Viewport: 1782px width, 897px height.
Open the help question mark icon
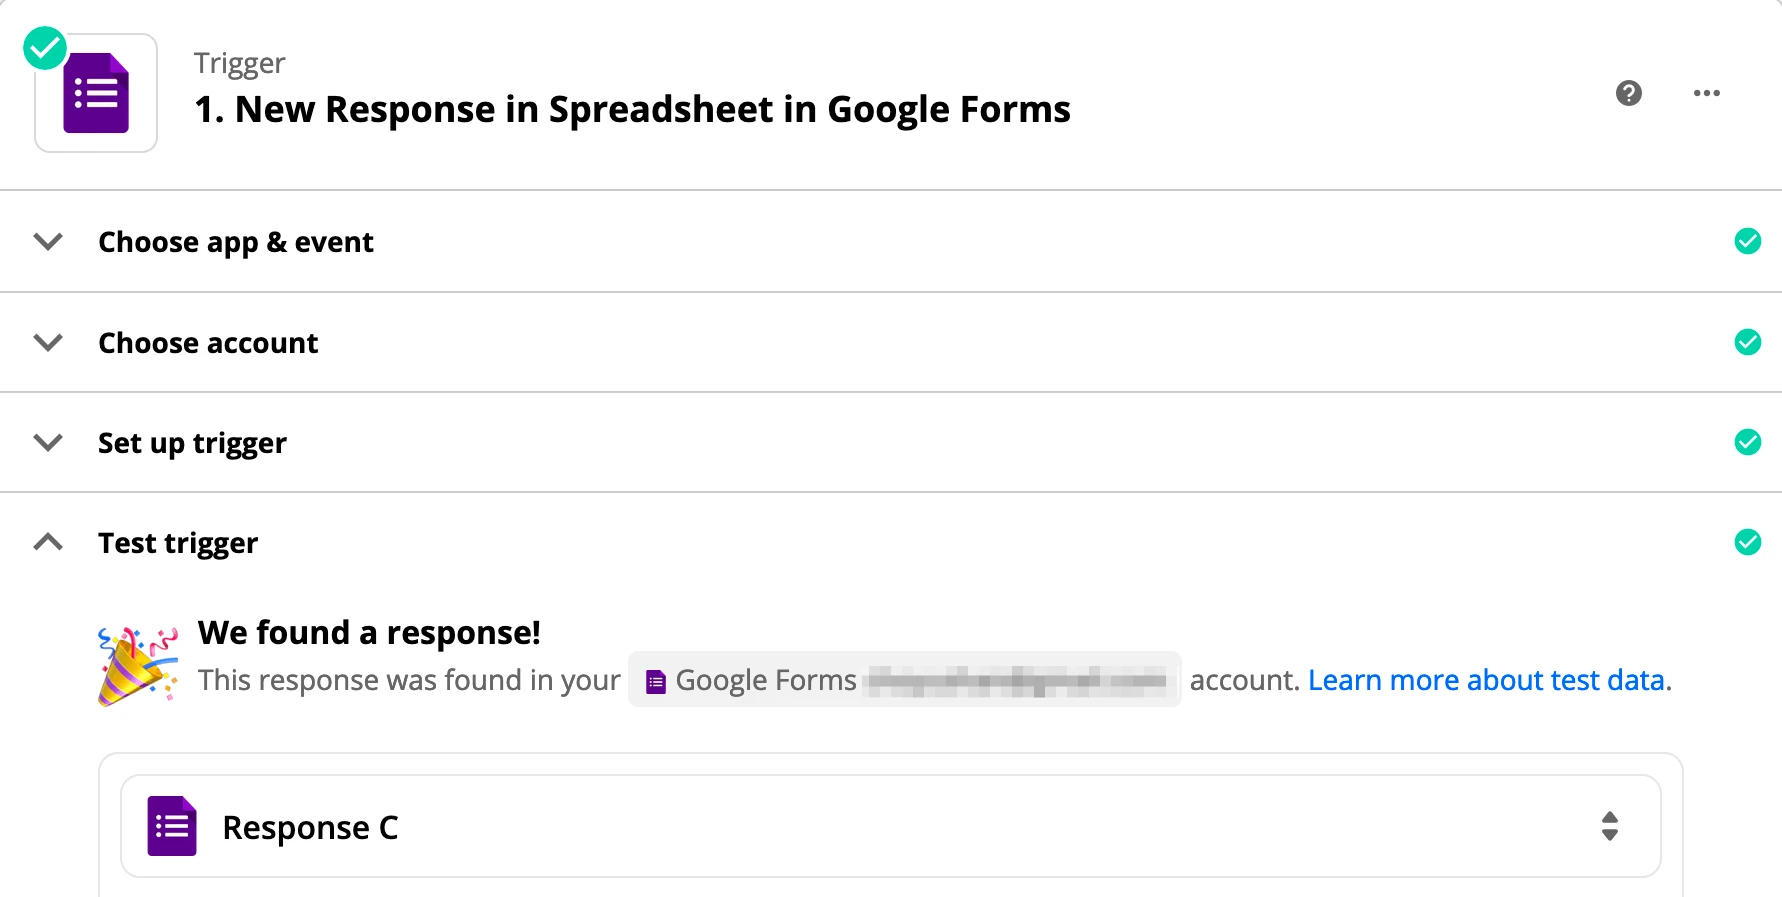1629,93
